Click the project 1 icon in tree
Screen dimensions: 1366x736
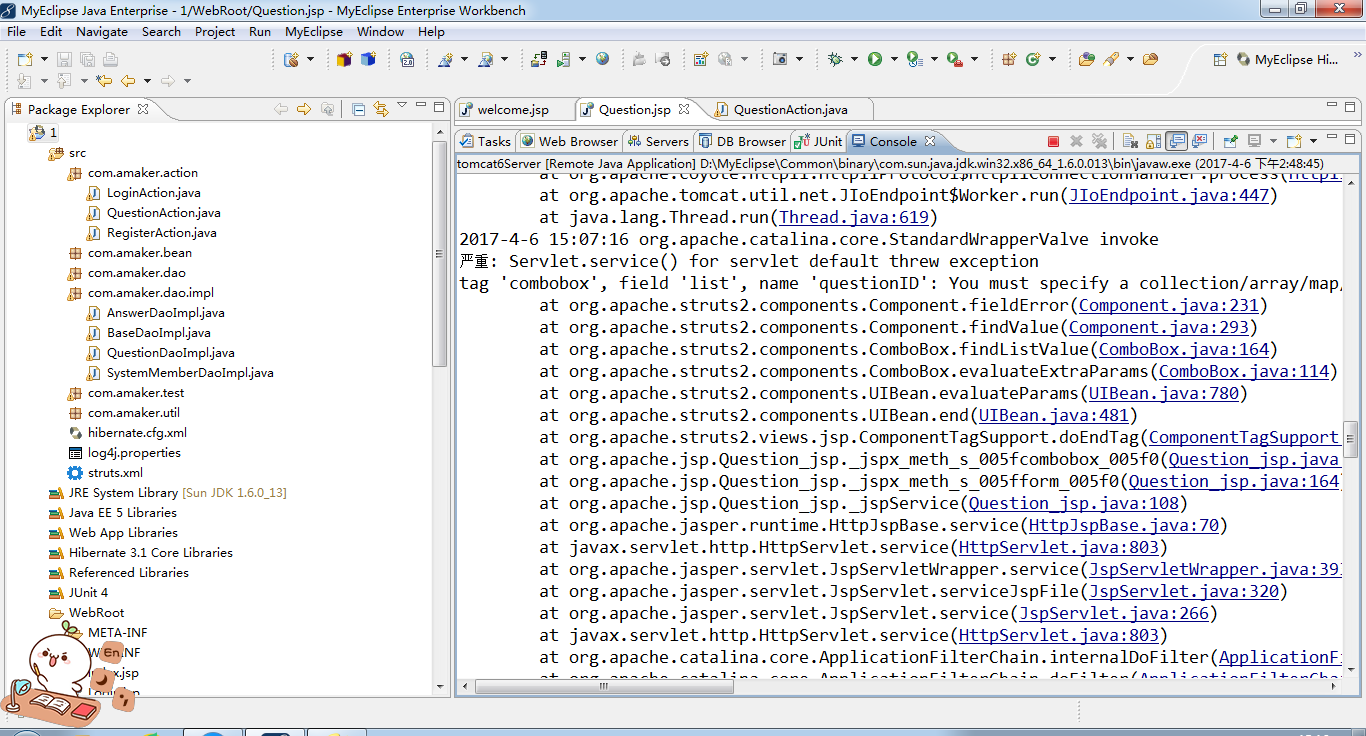click(x=37, y=132)
